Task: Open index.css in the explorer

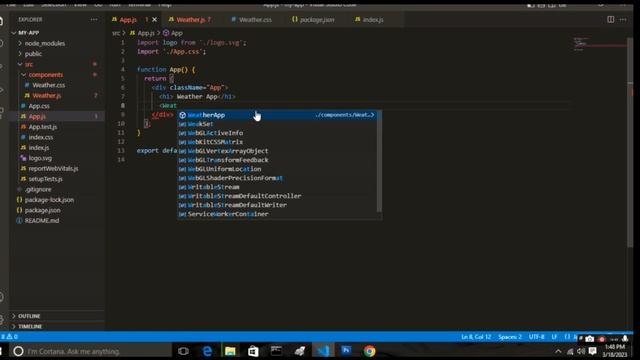Action: 40,138
